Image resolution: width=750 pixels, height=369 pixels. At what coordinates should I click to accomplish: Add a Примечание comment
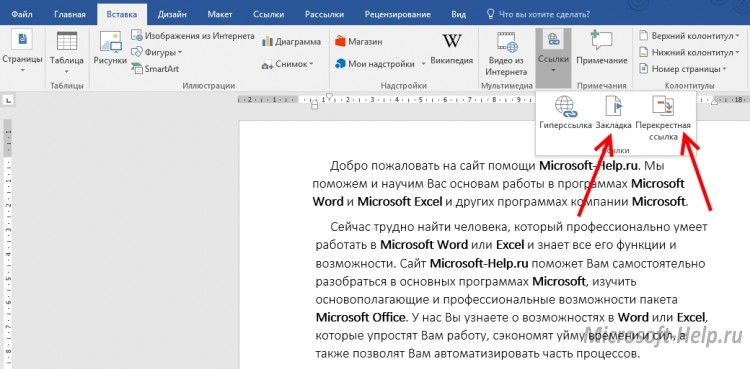pos(602,48)
